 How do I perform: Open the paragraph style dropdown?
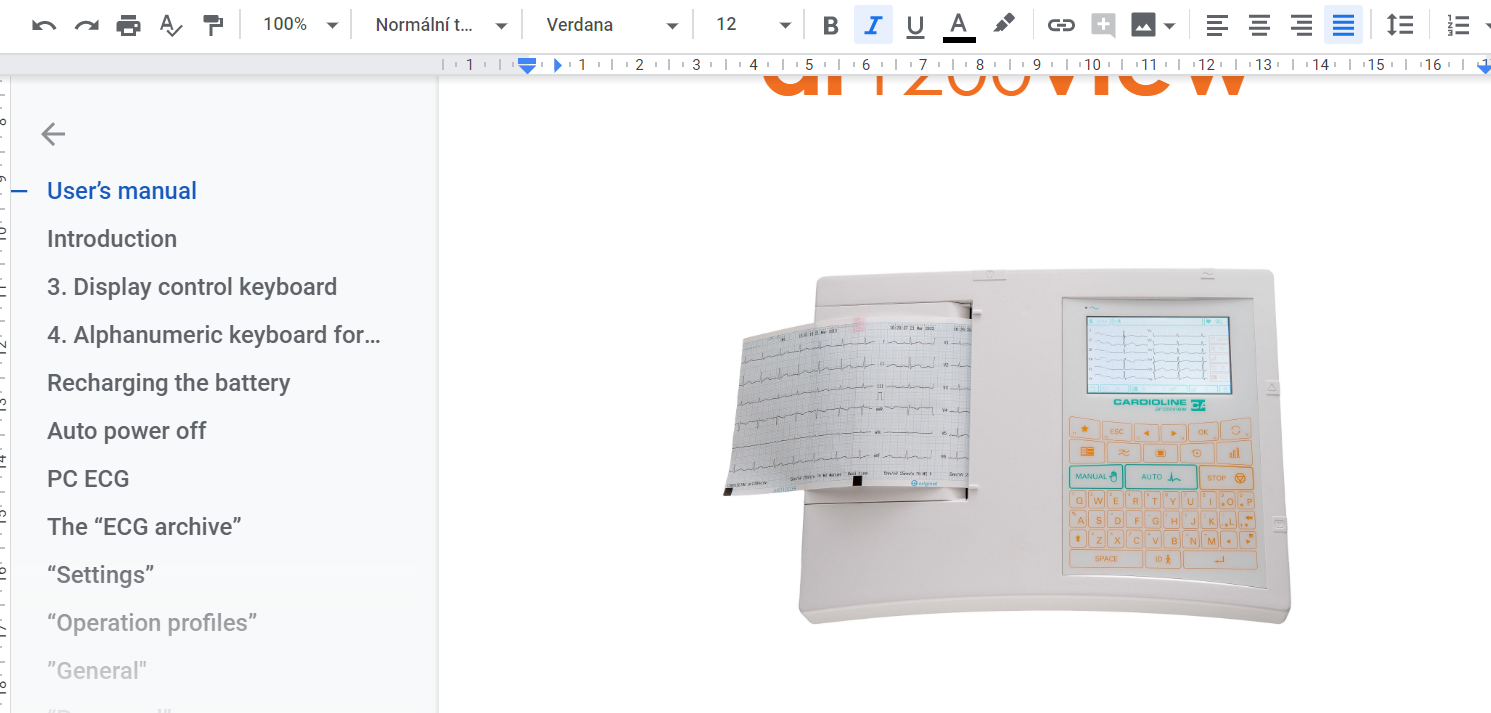tap(441, 25)
